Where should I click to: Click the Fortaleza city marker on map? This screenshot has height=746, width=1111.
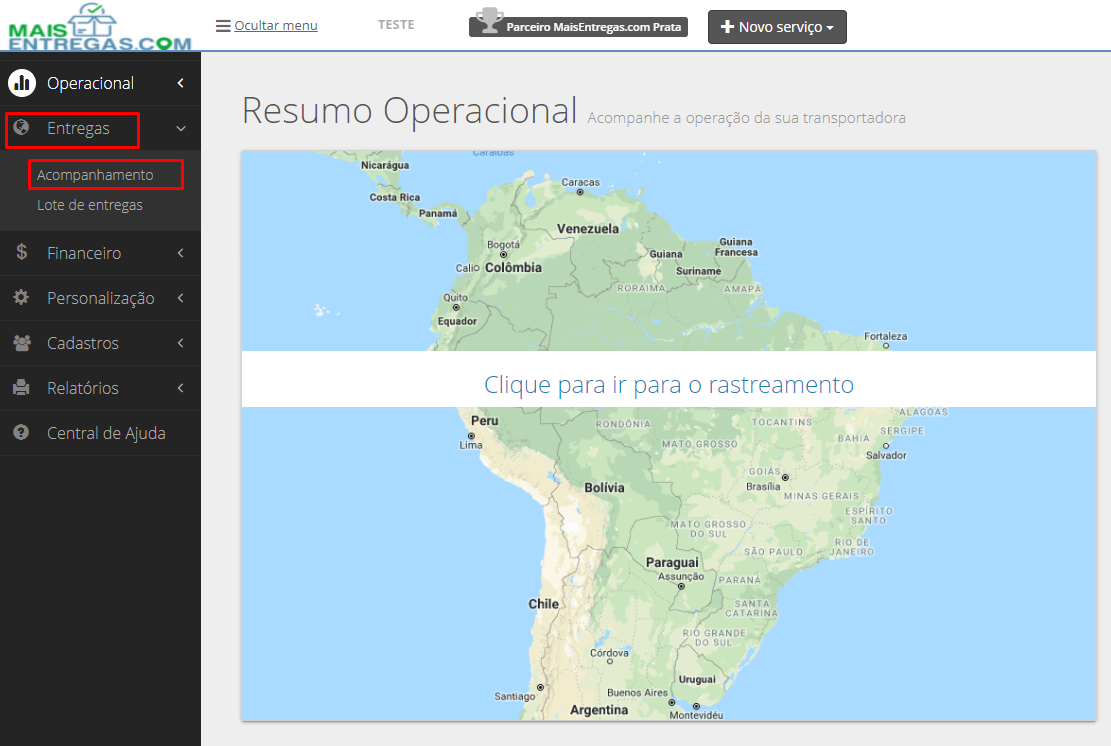[886, 346]
